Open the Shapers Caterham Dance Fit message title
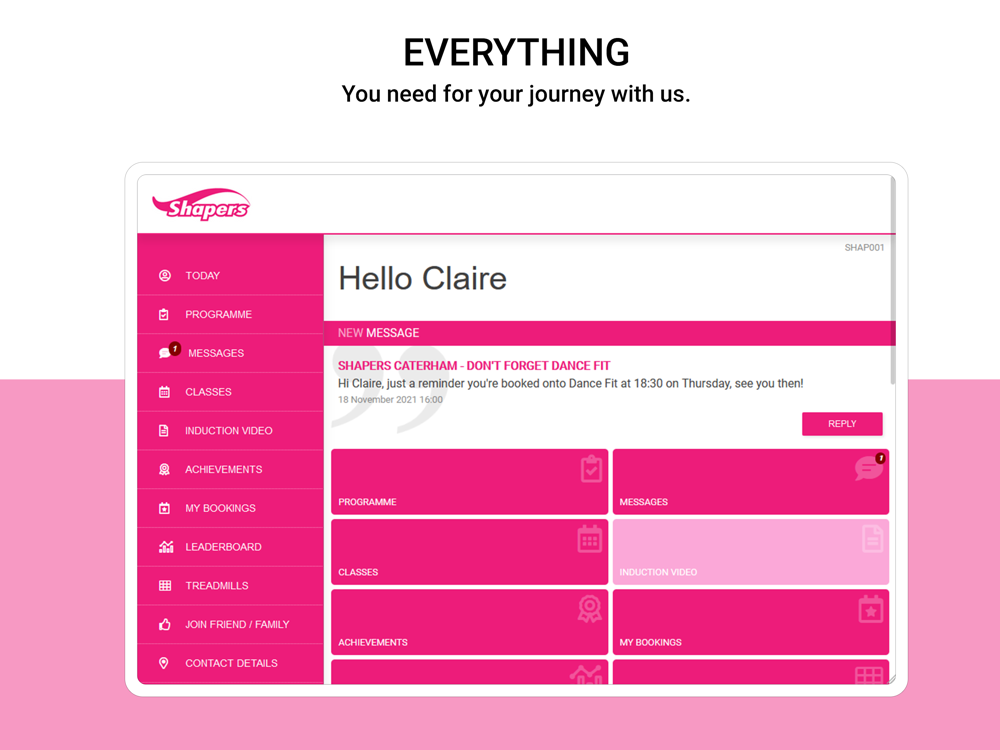This screenshot has width=1000, height=750. [x=474, y=366]
